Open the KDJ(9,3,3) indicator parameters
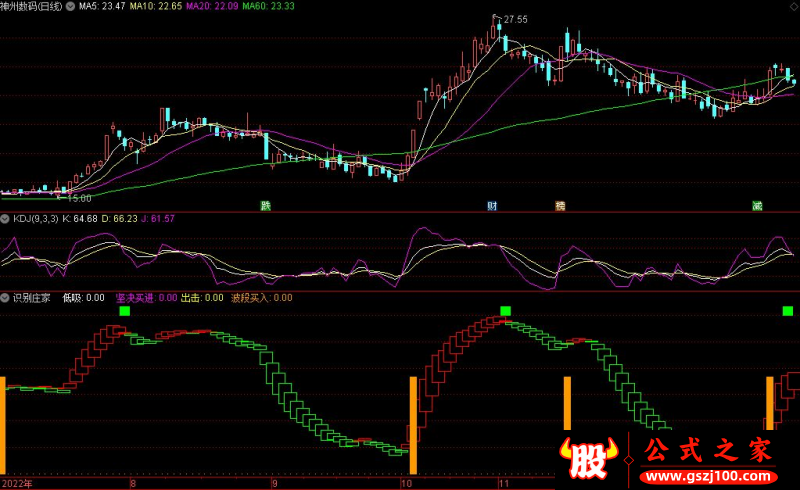 [x=34, y=218]
